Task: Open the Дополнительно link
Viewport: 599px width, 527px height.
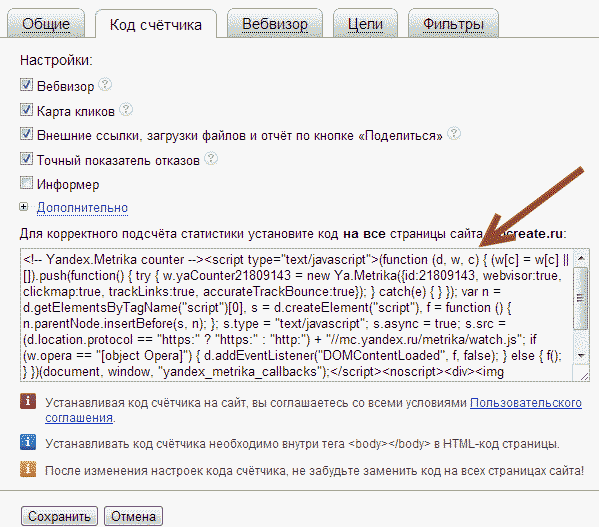Action: click(82, 207)
